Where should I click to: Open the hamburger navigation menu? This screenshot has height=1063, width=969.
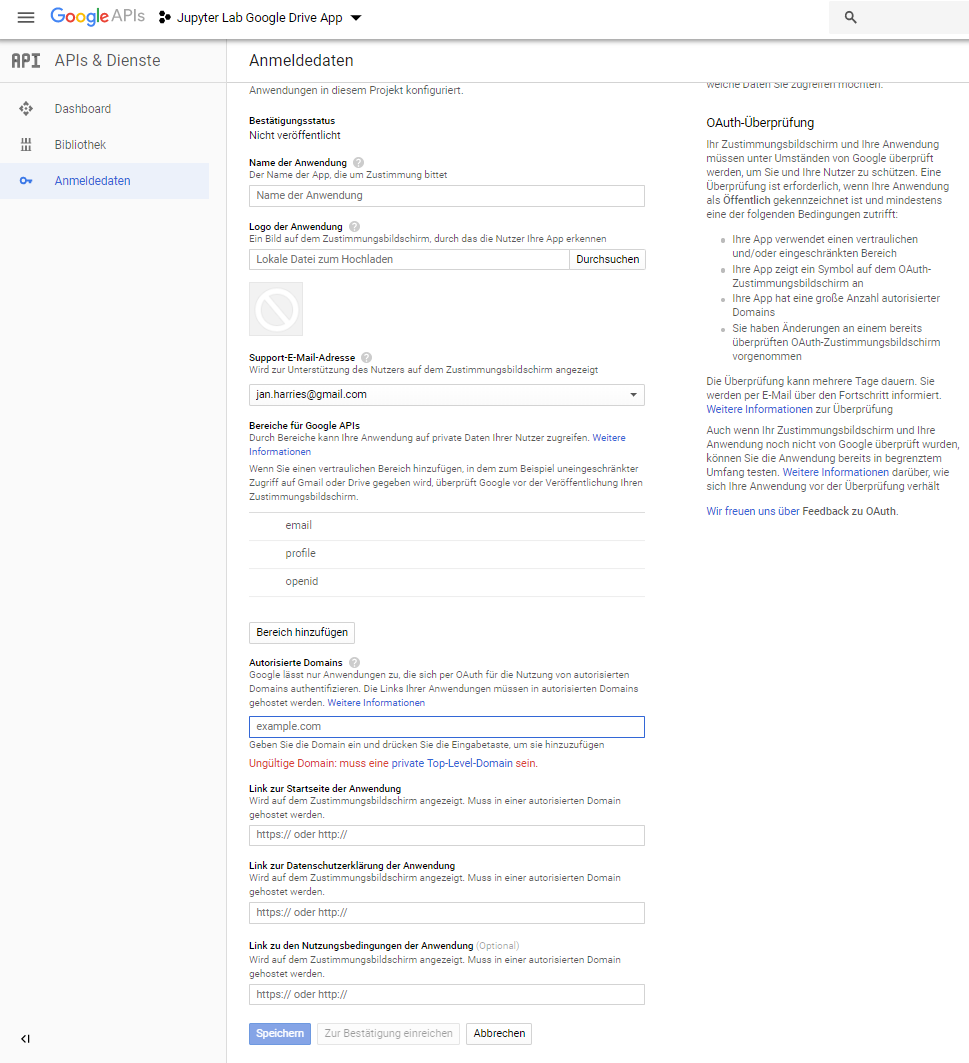(x=26, y=18)
